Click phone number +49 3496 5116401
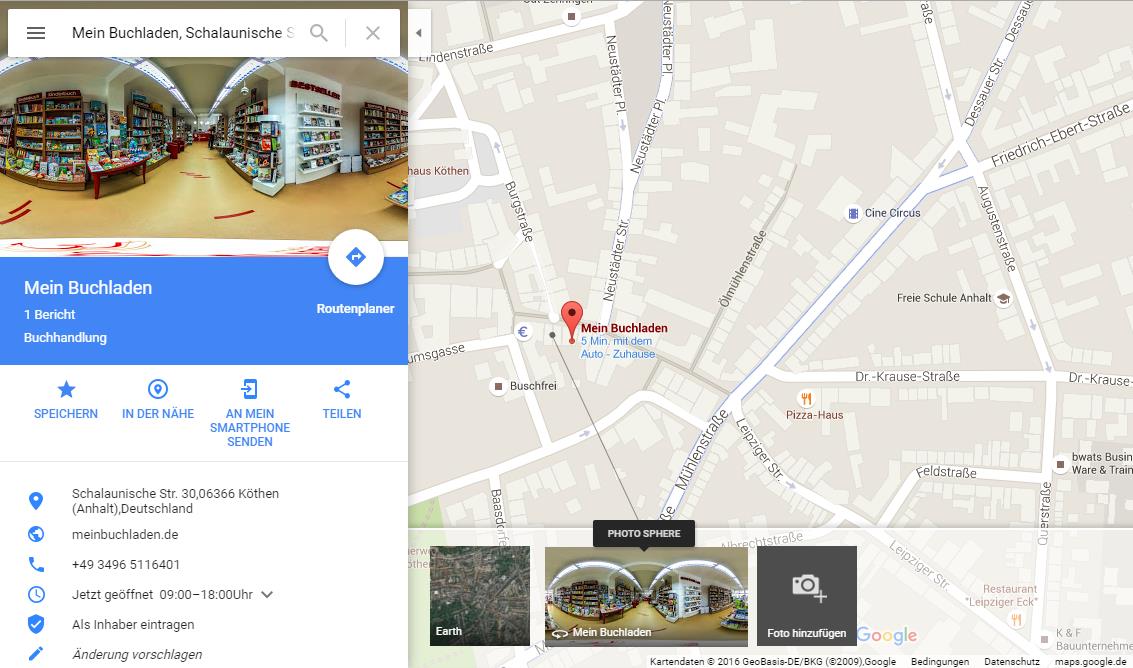1133x668 pixels. pos(126,565)
